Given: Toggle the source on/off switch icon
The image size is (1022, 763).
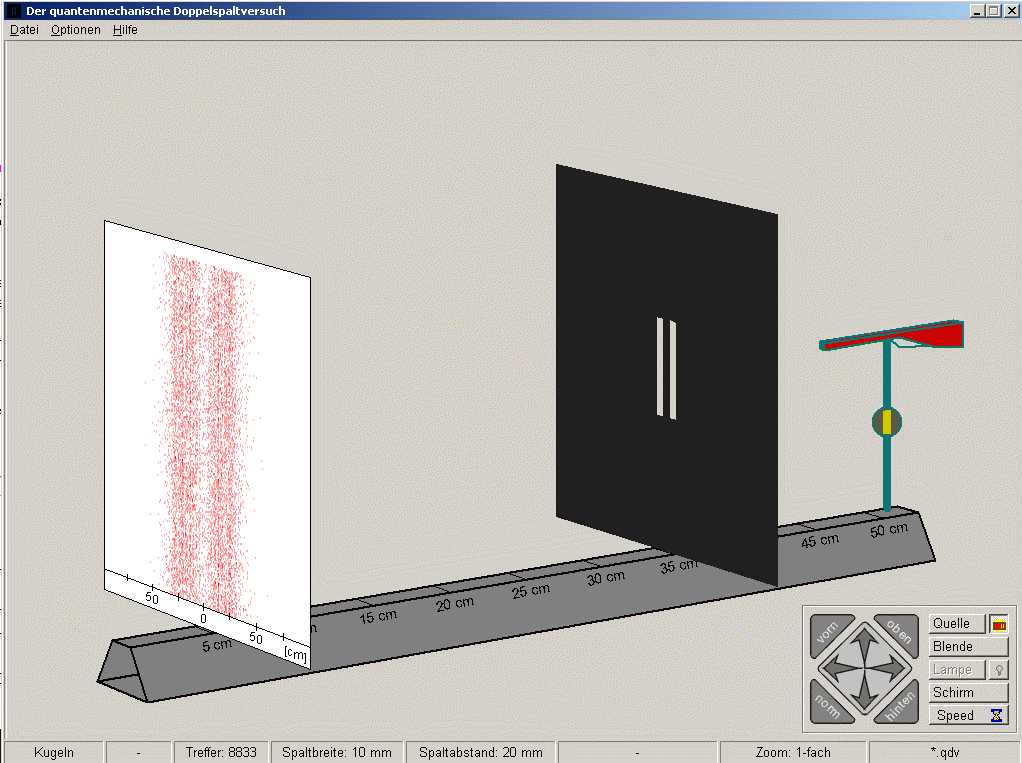Looking at the screenshot, I should (x=998, y=624).
